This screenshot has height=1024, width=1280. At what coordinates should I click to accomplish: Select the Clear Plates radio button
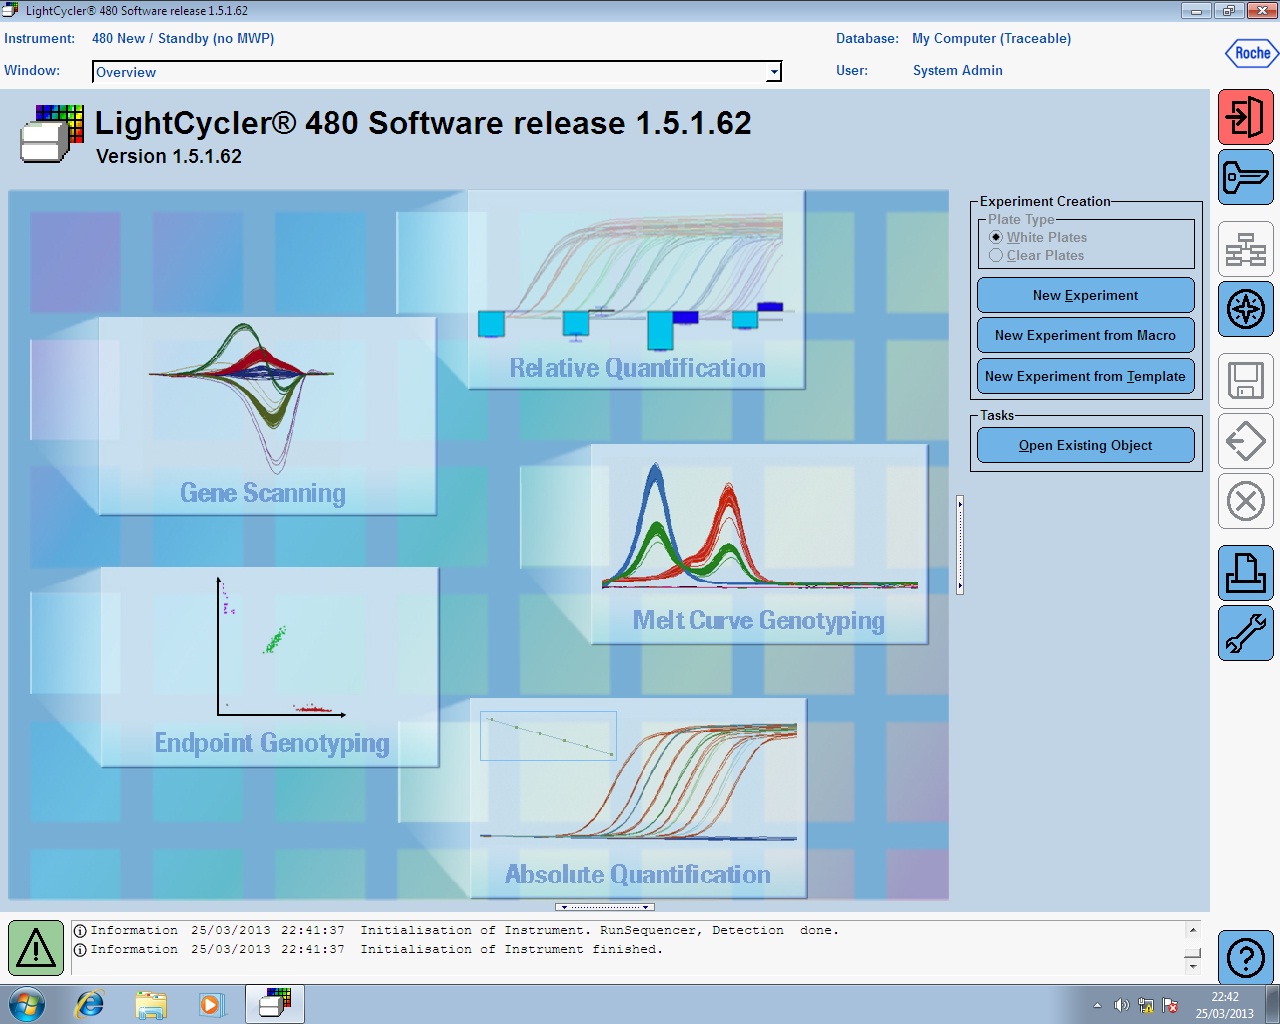click(996, 255)
